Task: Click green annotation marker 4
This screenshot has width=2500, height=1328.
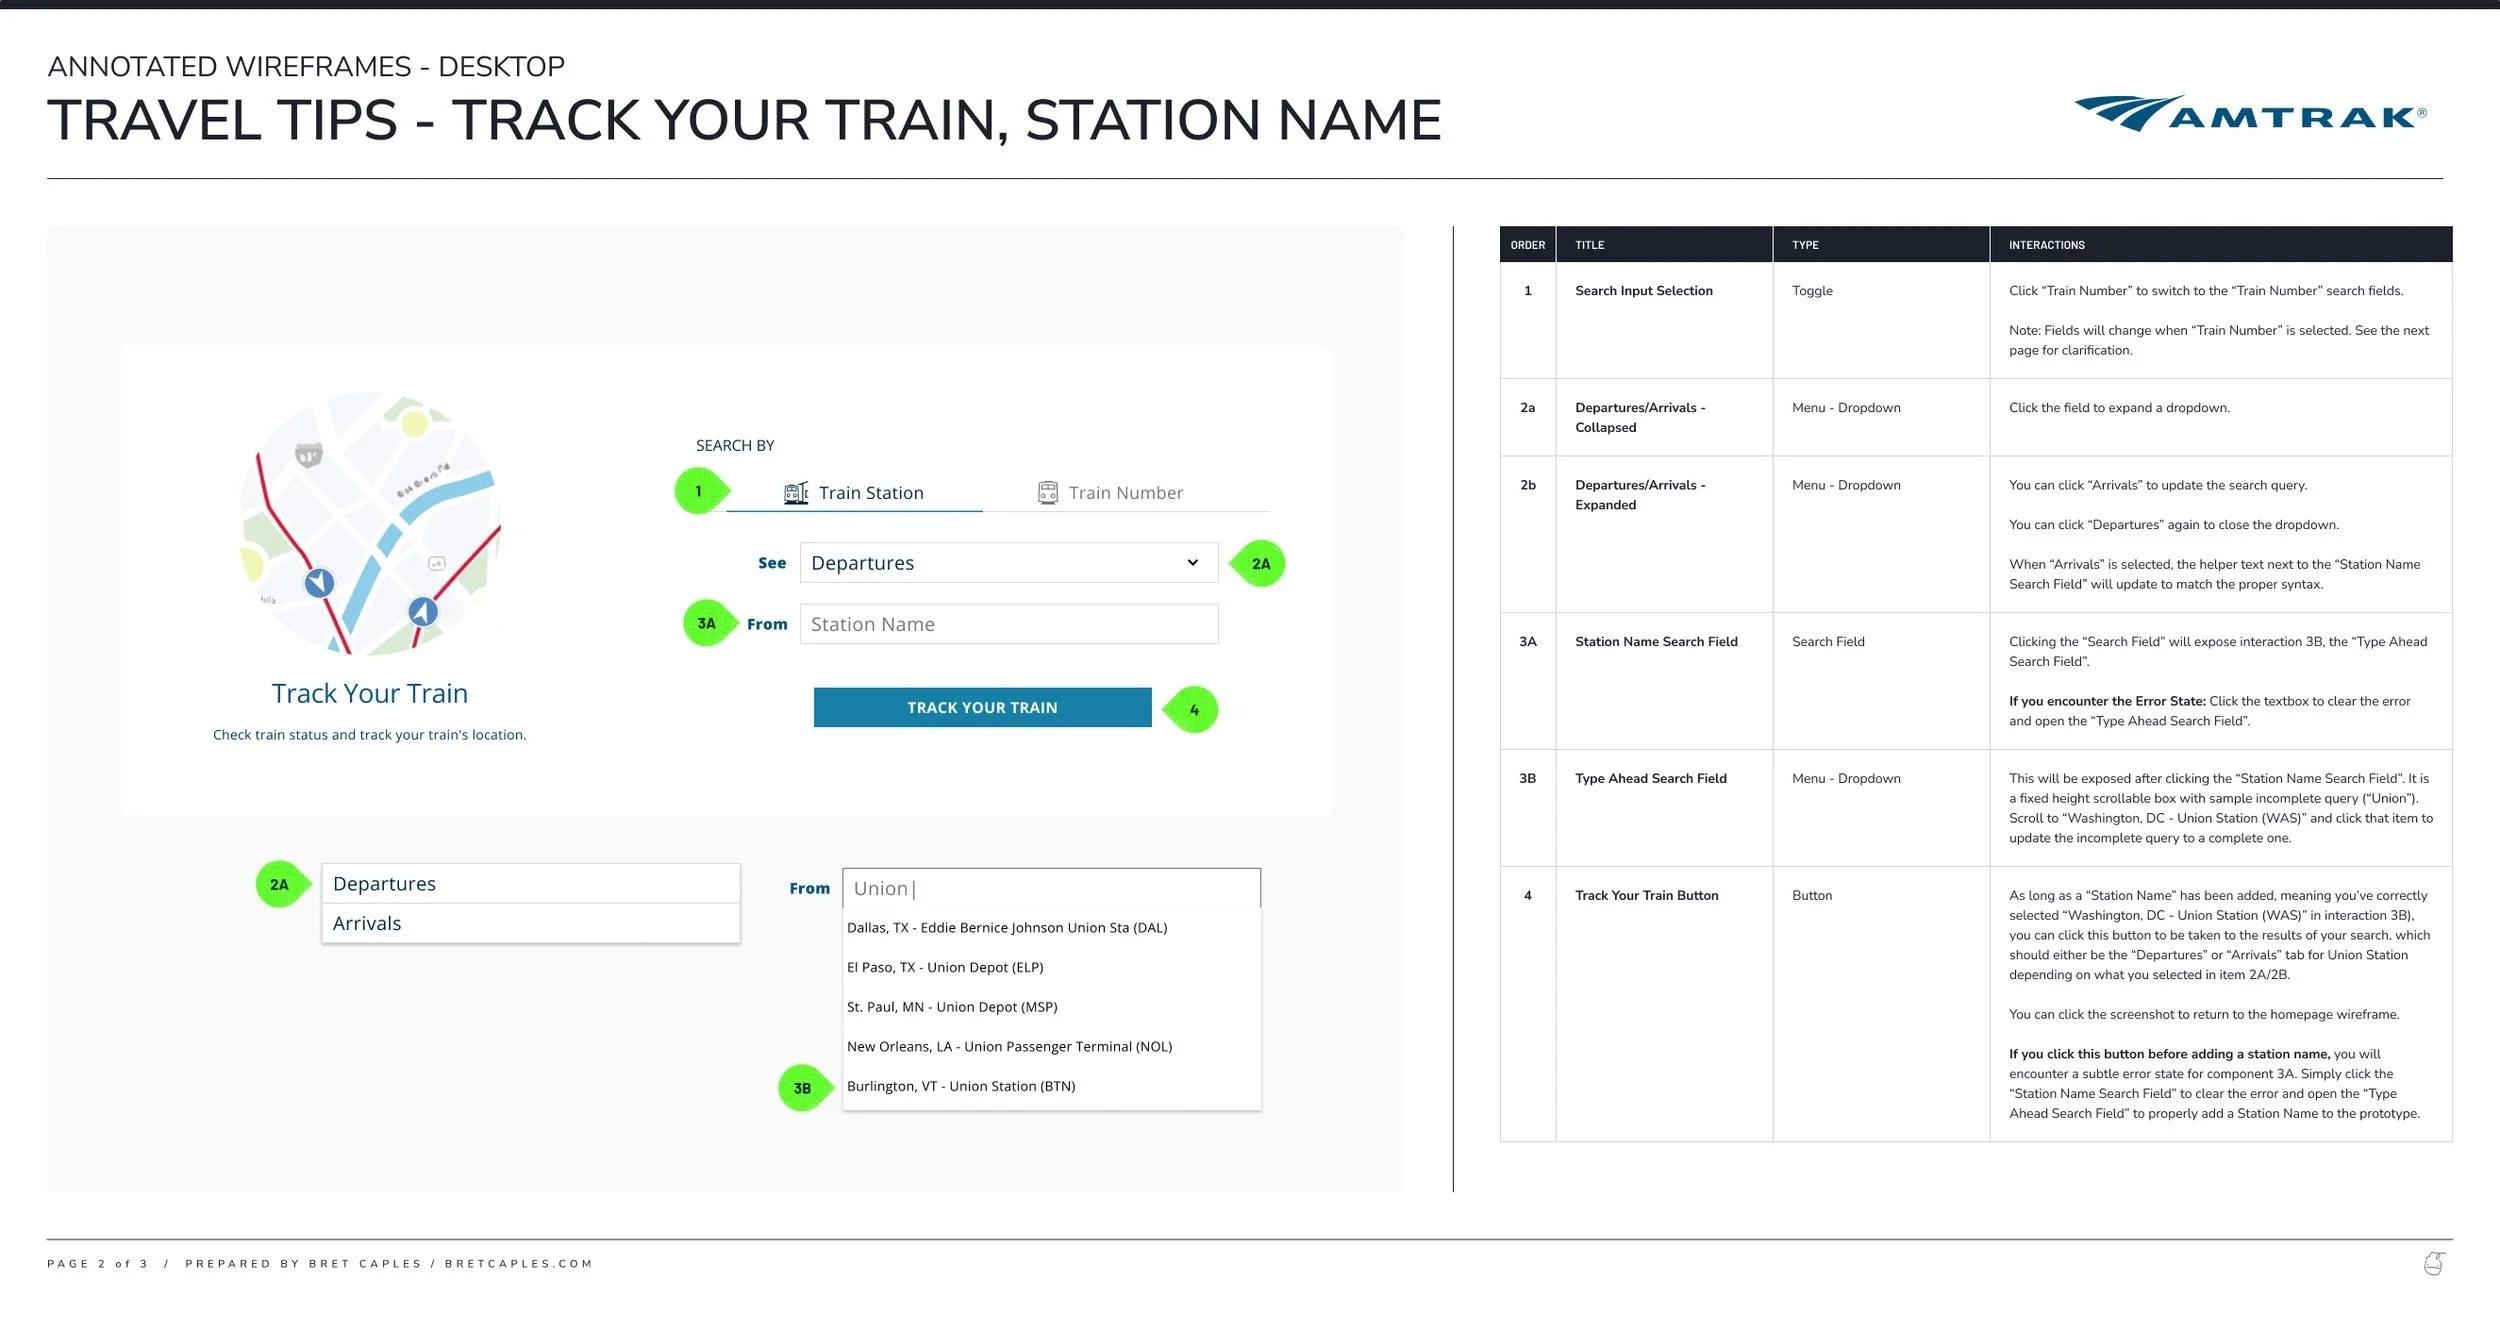Action: [1193, 709]
